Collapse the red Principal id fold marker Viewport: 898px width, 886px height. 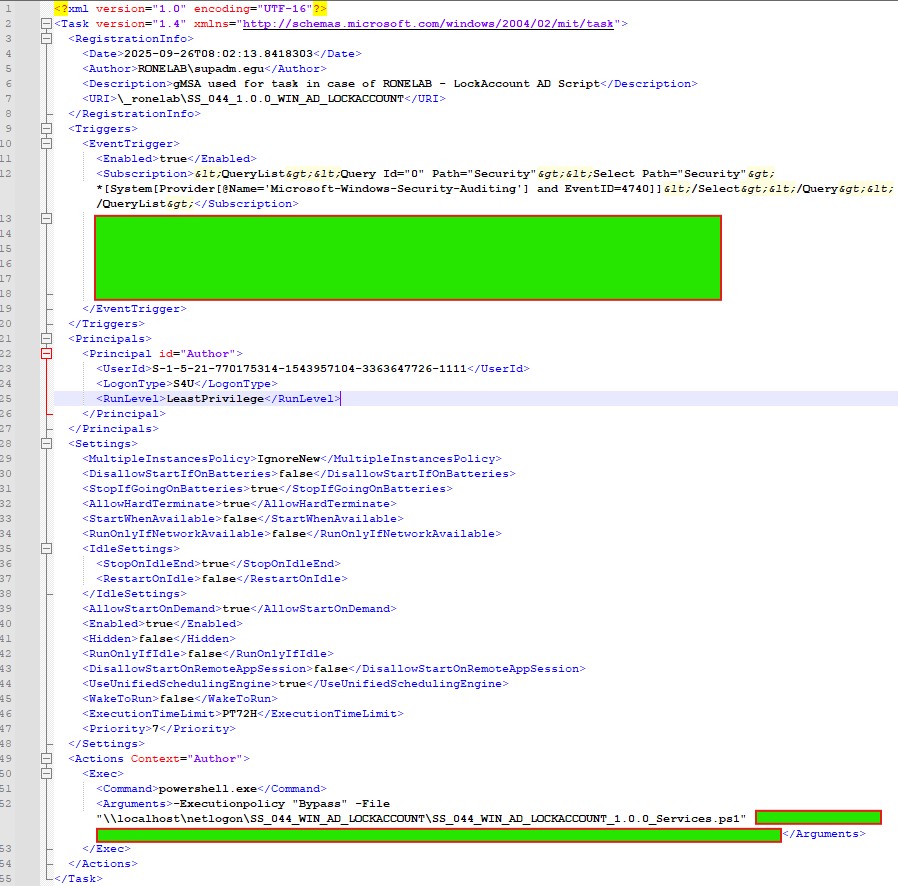coord(47,353)
